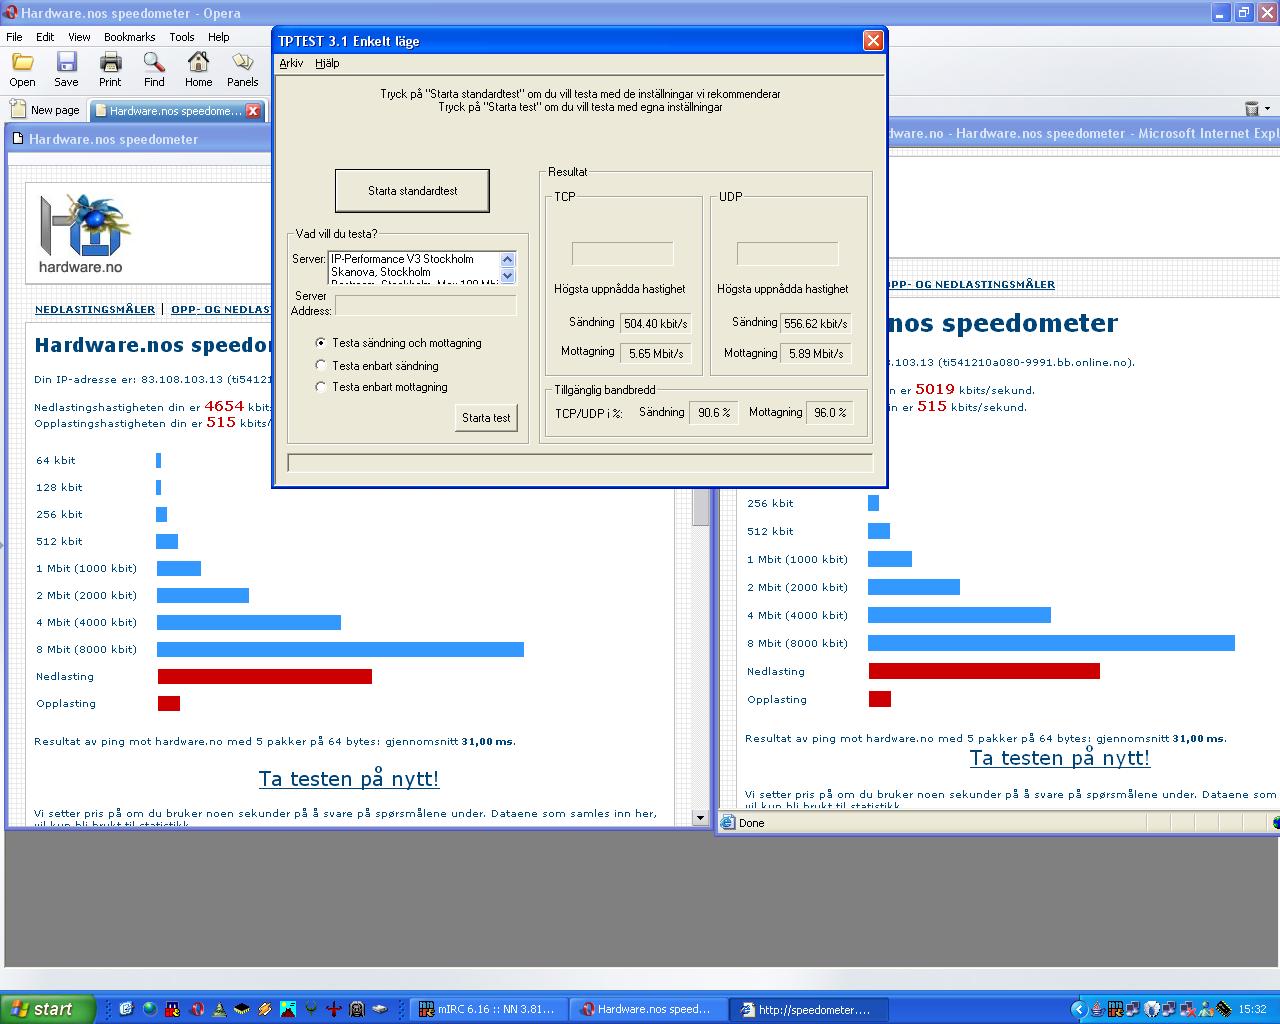Launch mIRC from quick launch bar

coord(173,1009)
